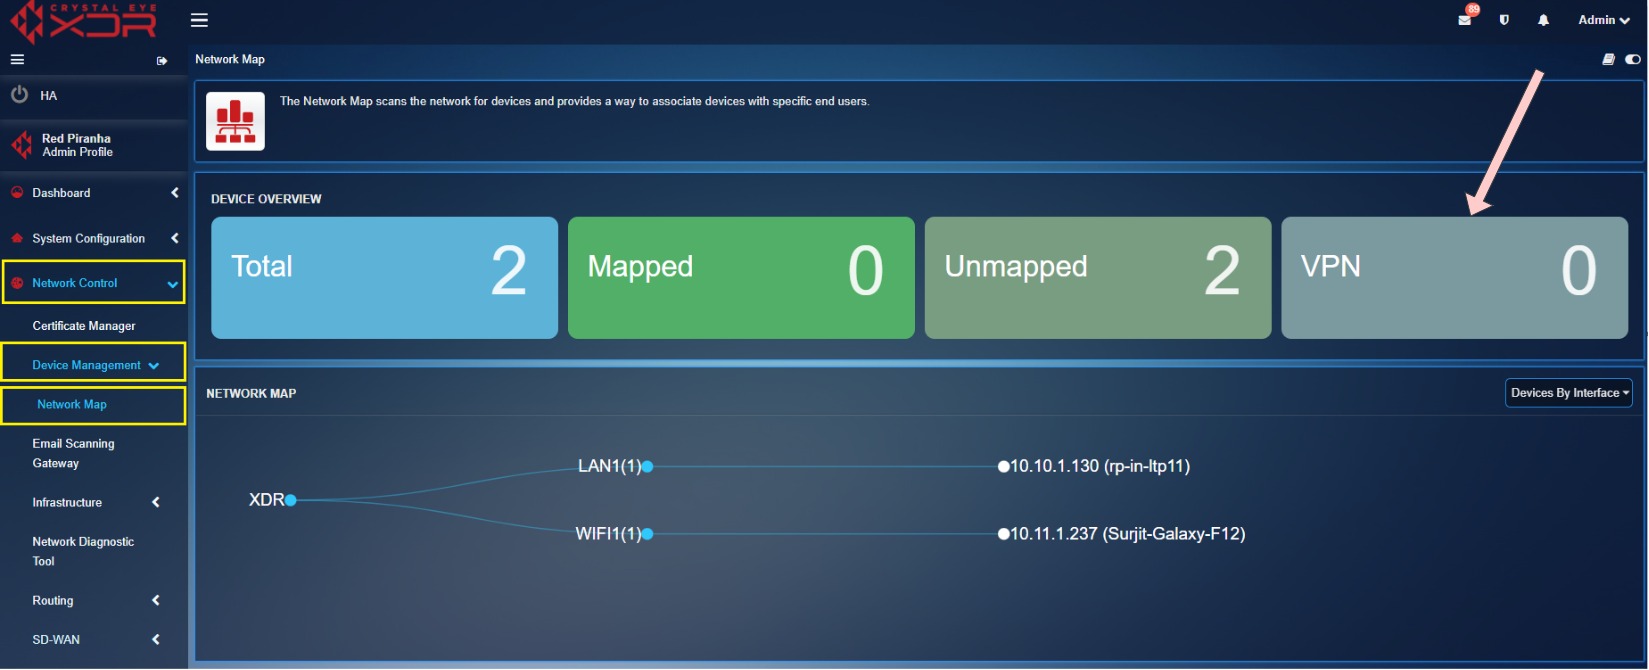This screenshot has height=670, width=1649.
Task: Click the sidebar collapse hamburger icon
Action: tap(17, 60)
